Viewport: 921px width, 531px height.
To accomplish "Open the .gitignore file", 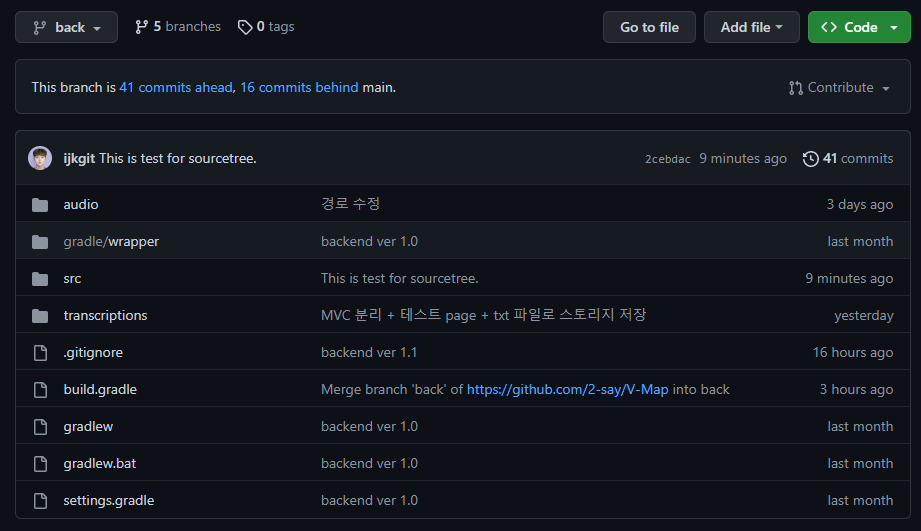I will (x=93, y=352).
